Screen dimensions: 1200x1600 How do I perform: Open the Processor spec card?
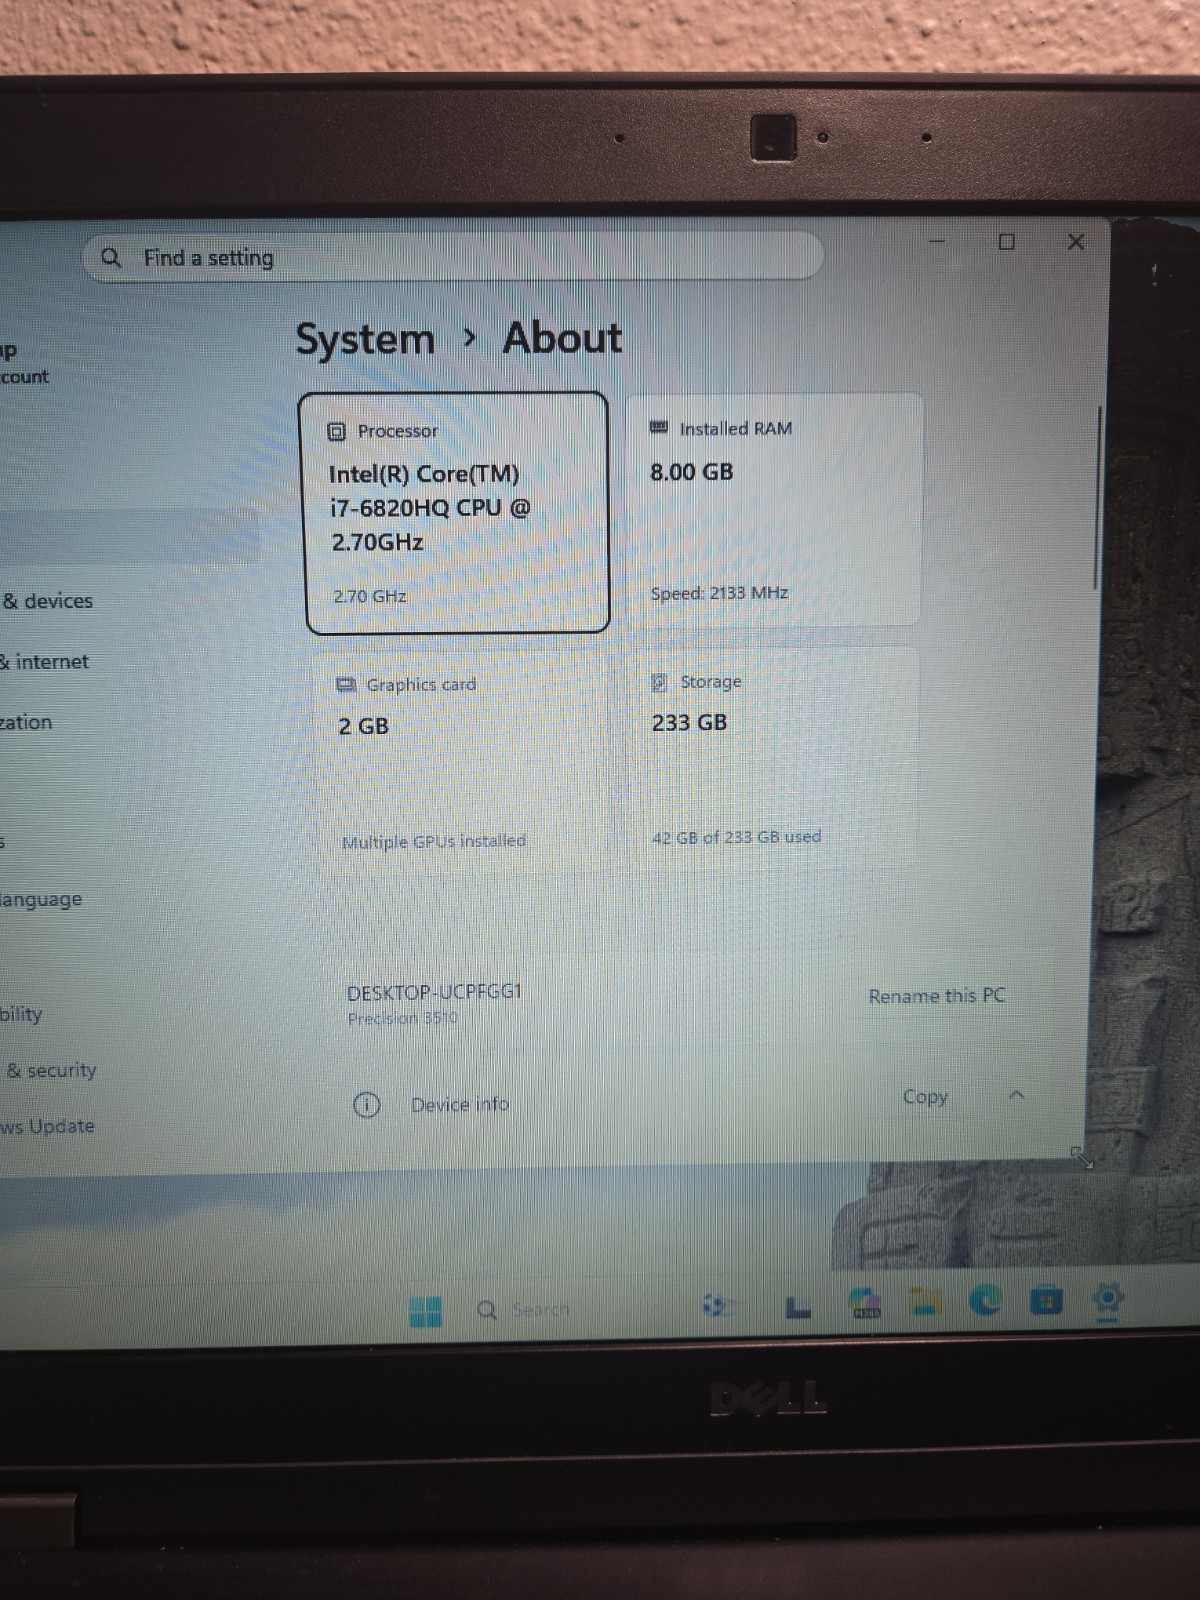click(457, 513)
